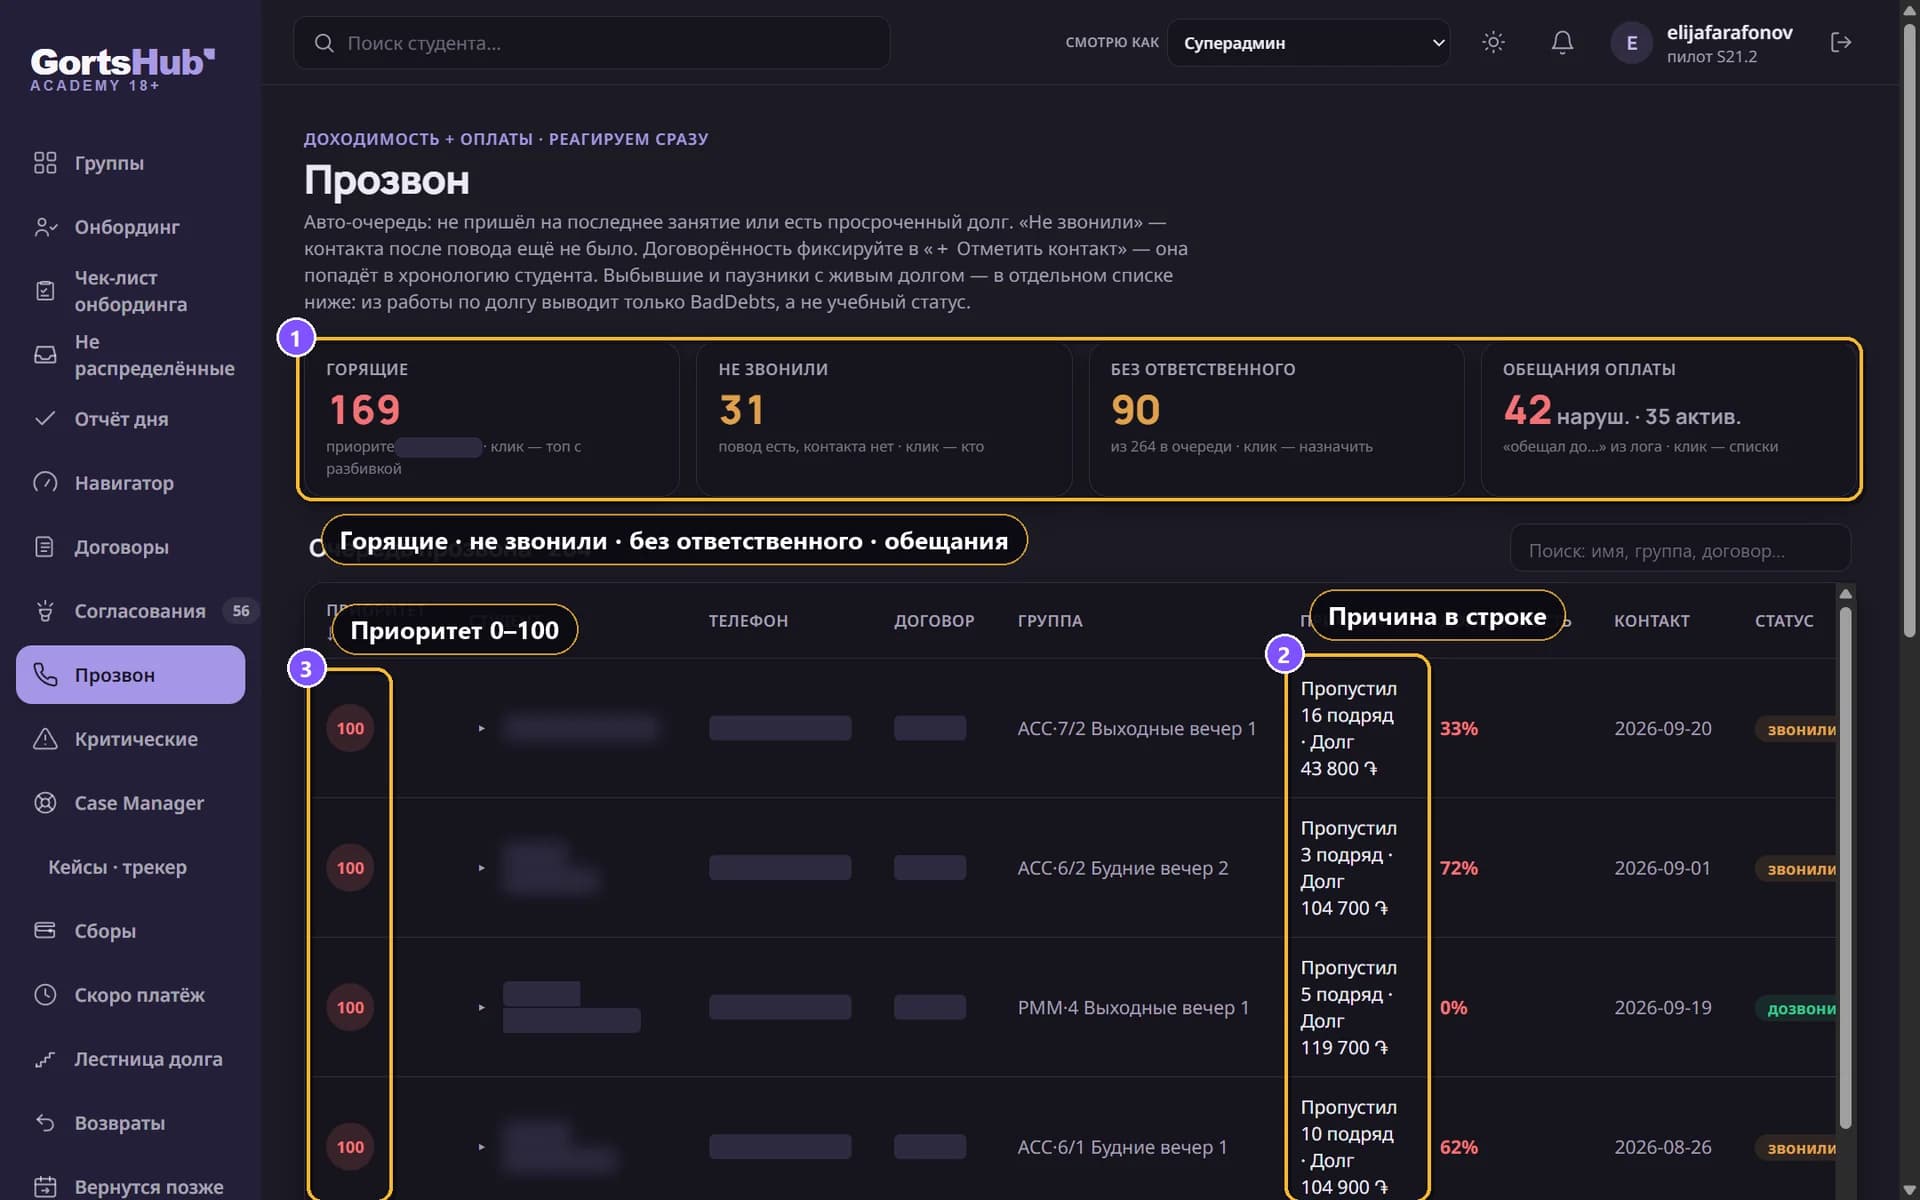The width and height of the screenshot is (1920, 1200).
Task: Expand the АСС·6/2 Будние вечер 2 row
Action: point(481,867)
